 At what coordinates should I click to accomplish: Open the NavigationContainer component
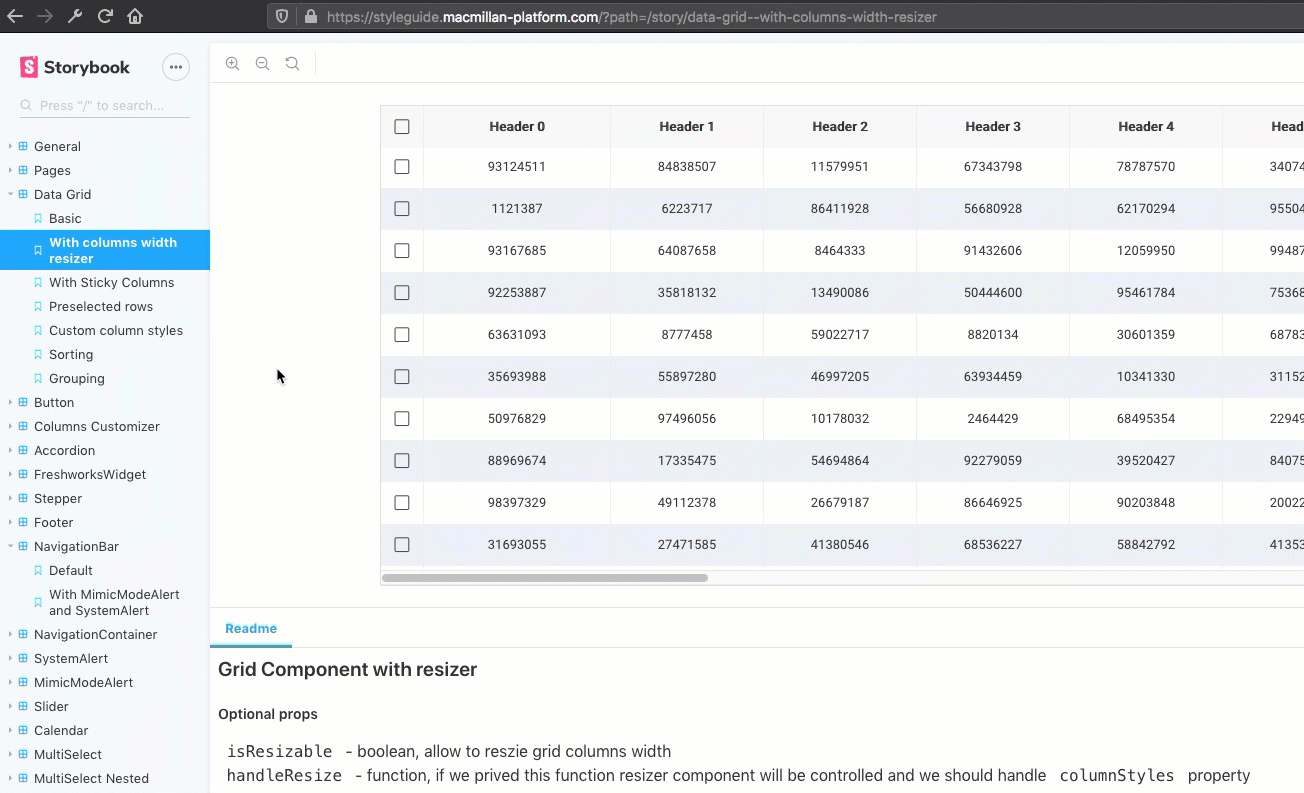(95, 634)
